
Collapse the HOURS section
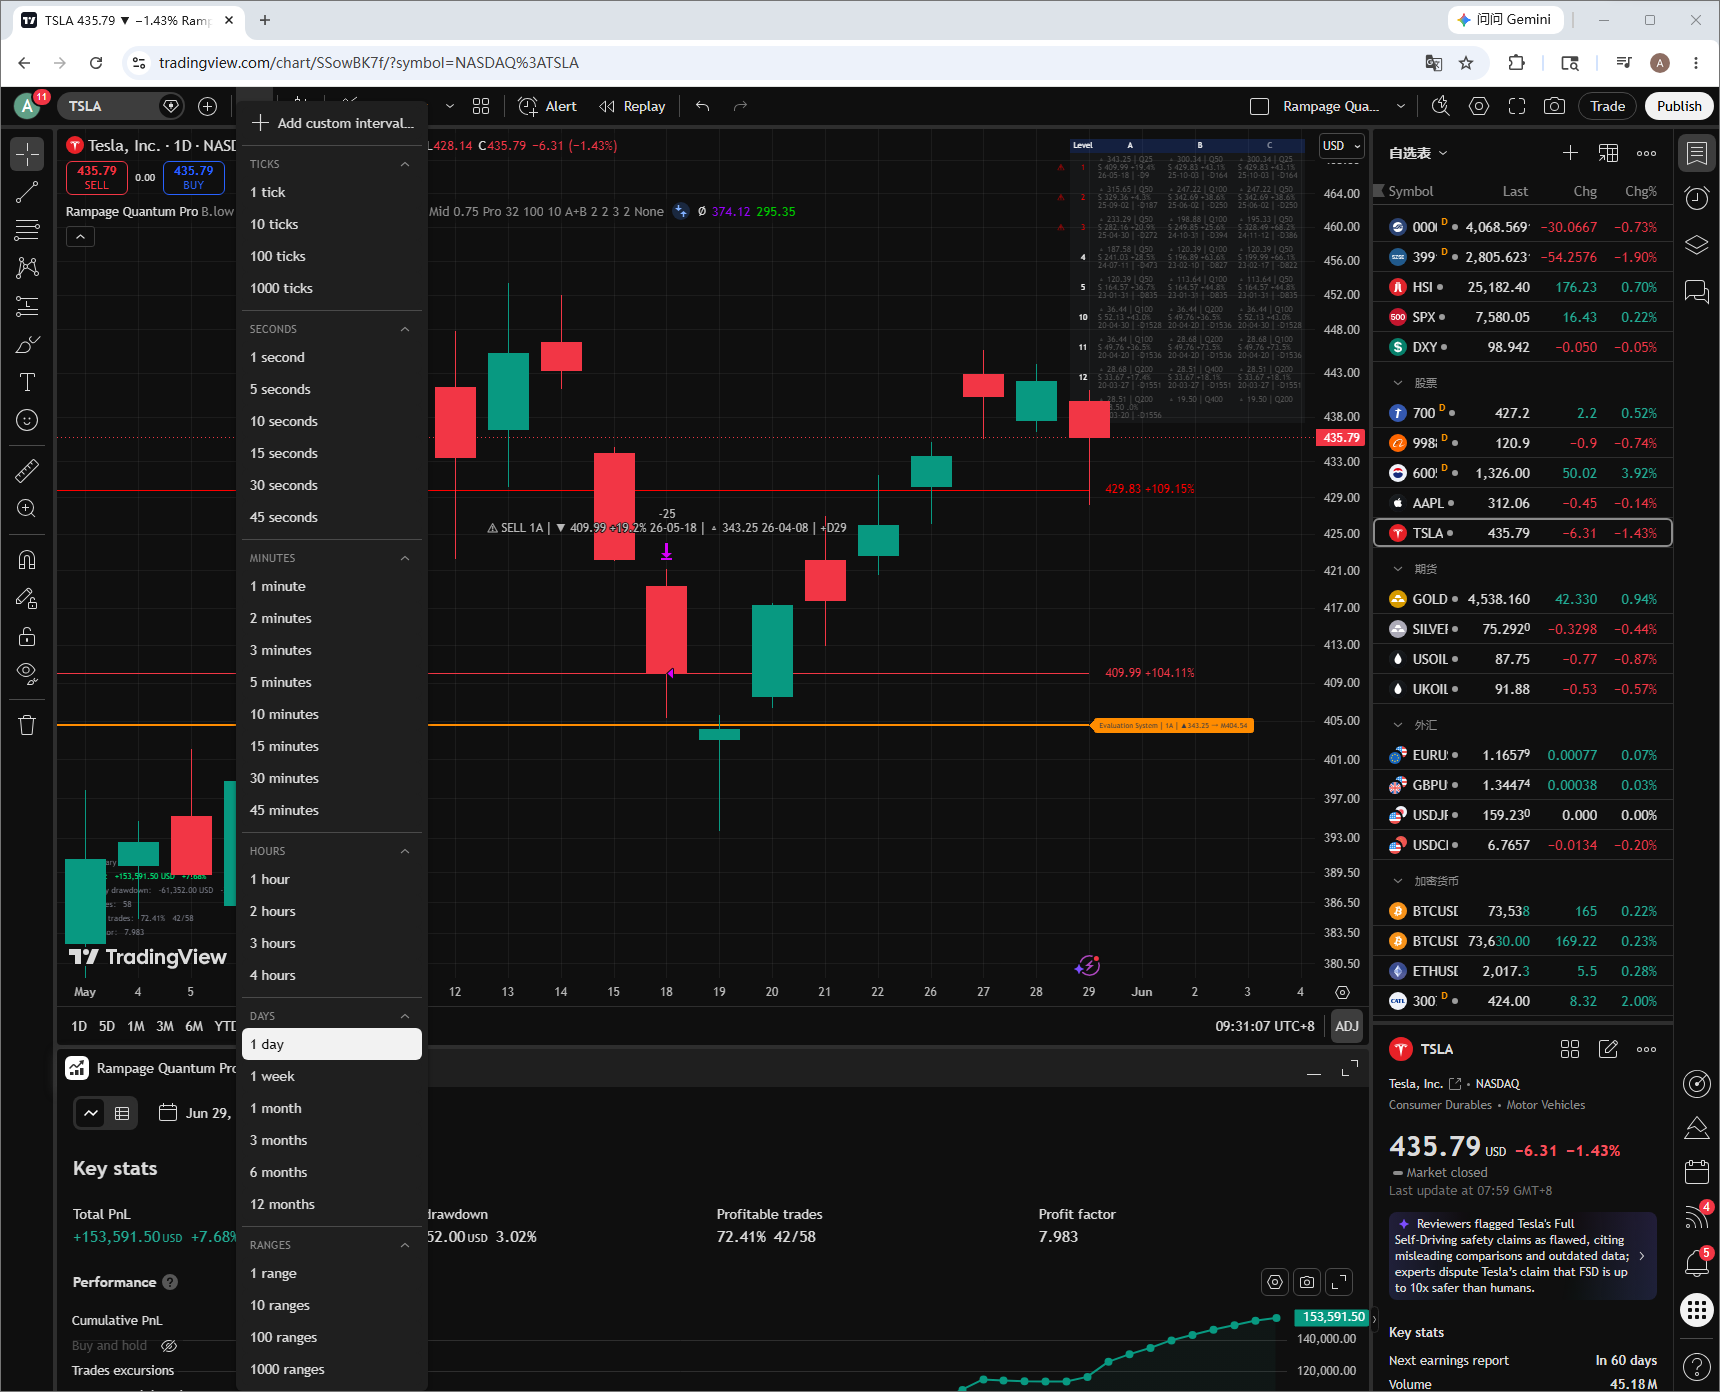tap(405, 851)
